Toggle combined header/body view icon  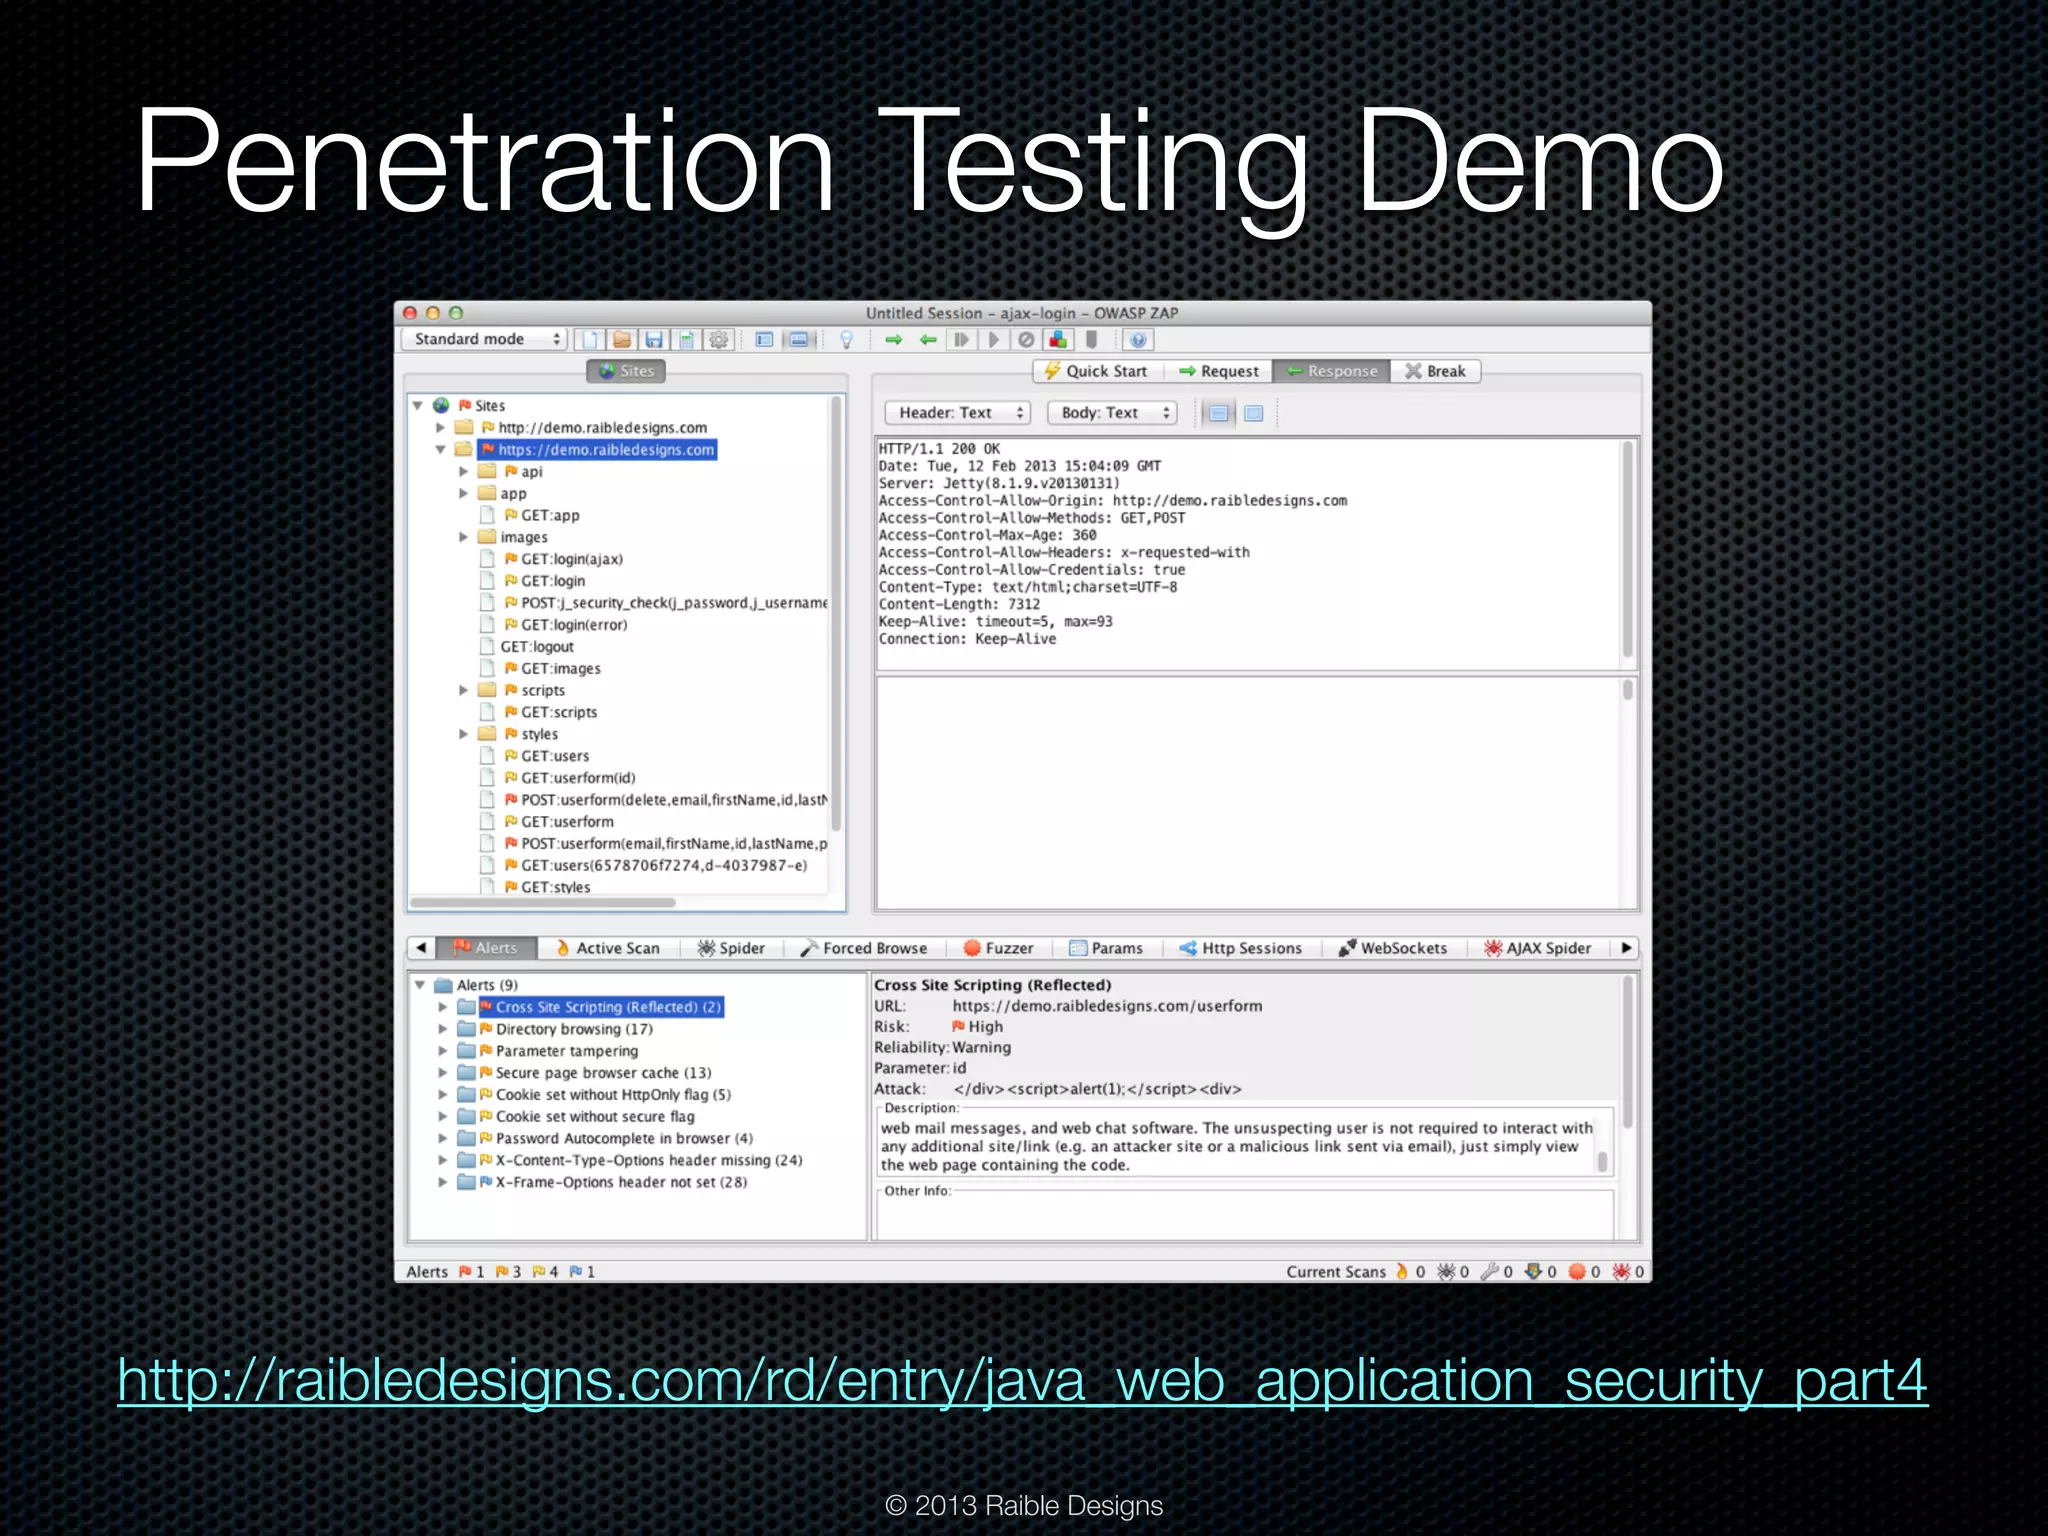click(1254, 413)
